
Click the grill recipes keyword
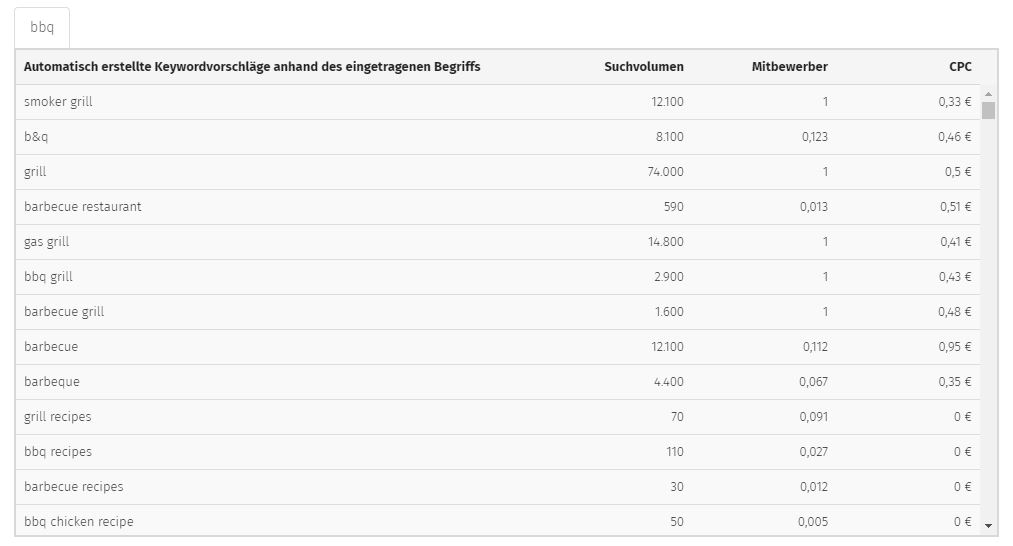[x=57, y=416]
